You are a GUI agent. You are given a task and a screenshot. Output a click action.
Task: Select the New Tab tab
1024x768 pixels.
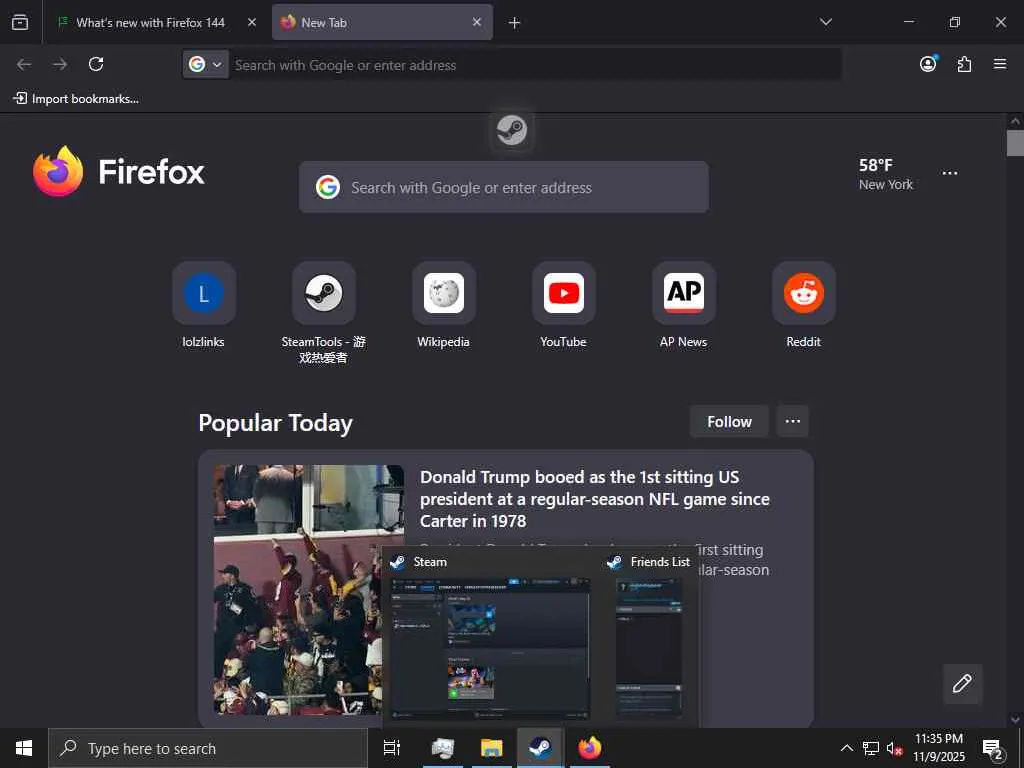point(382,22)
